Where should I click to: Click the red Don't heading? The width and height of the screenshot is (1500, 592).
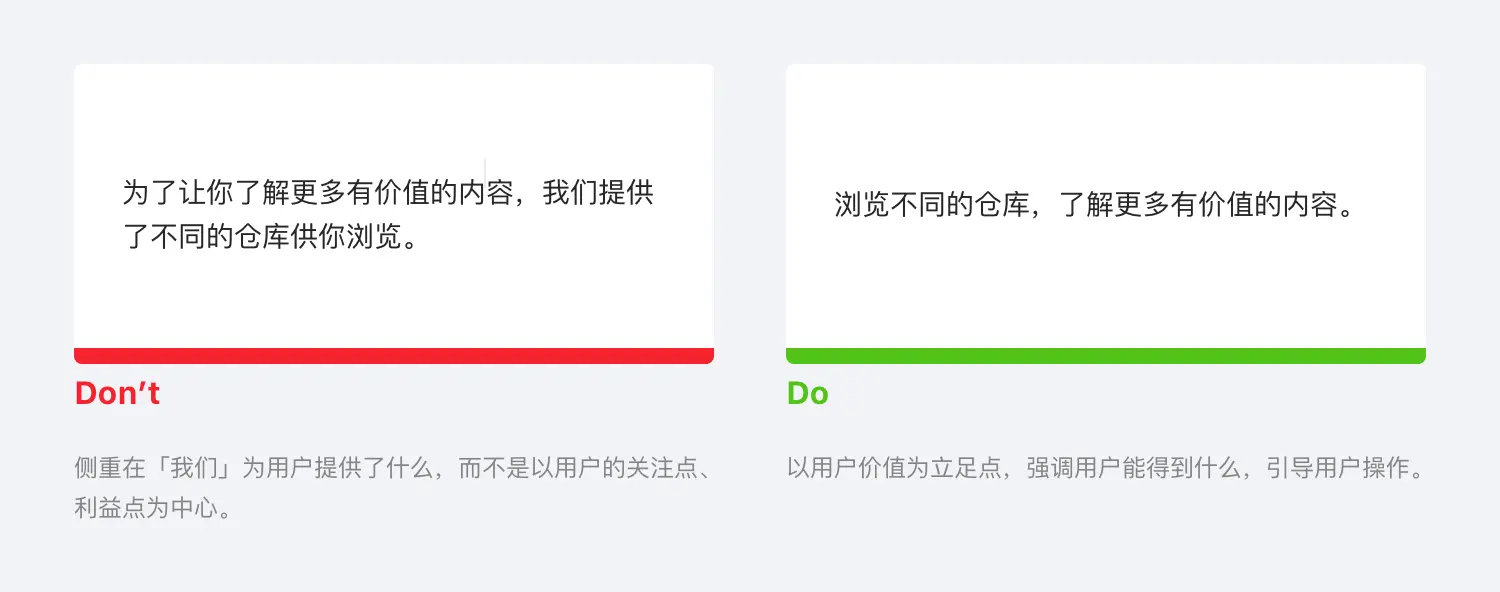pyautogui.click(x=117, y=394)
